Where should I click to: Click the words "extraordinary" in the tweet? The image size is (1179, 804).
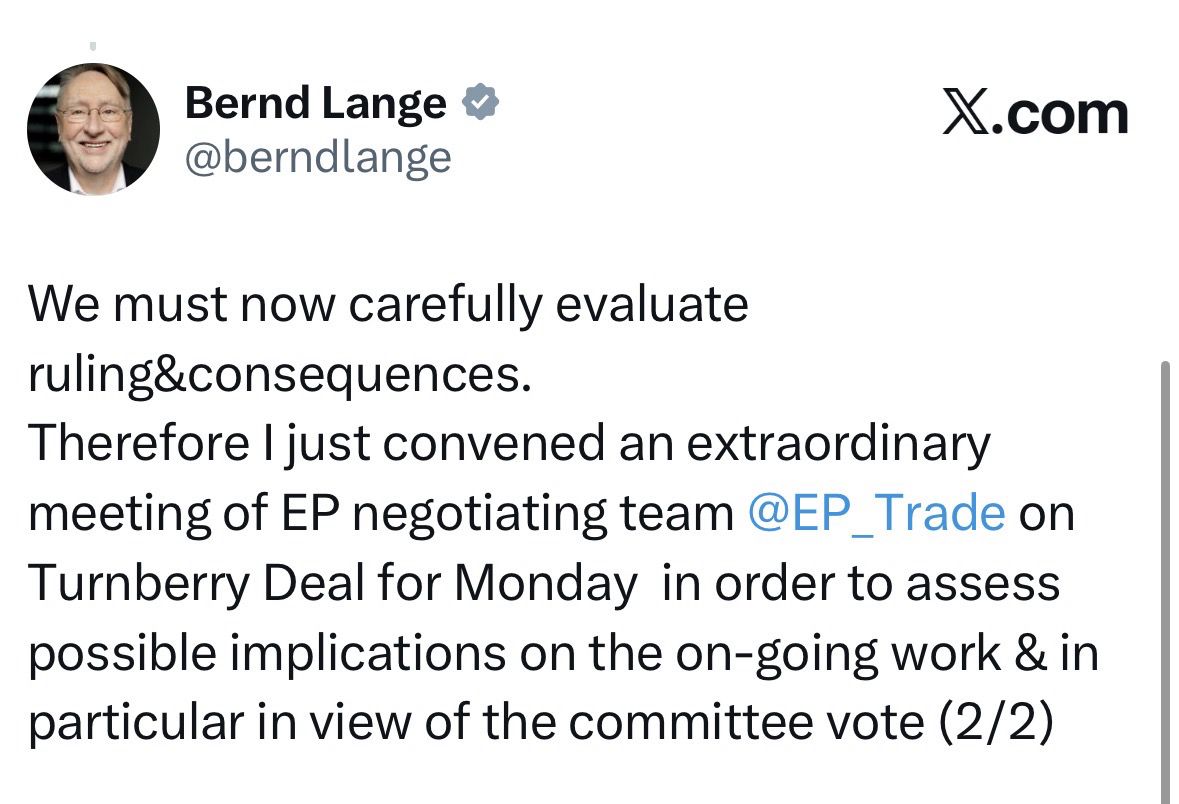[x=838, y=443]
